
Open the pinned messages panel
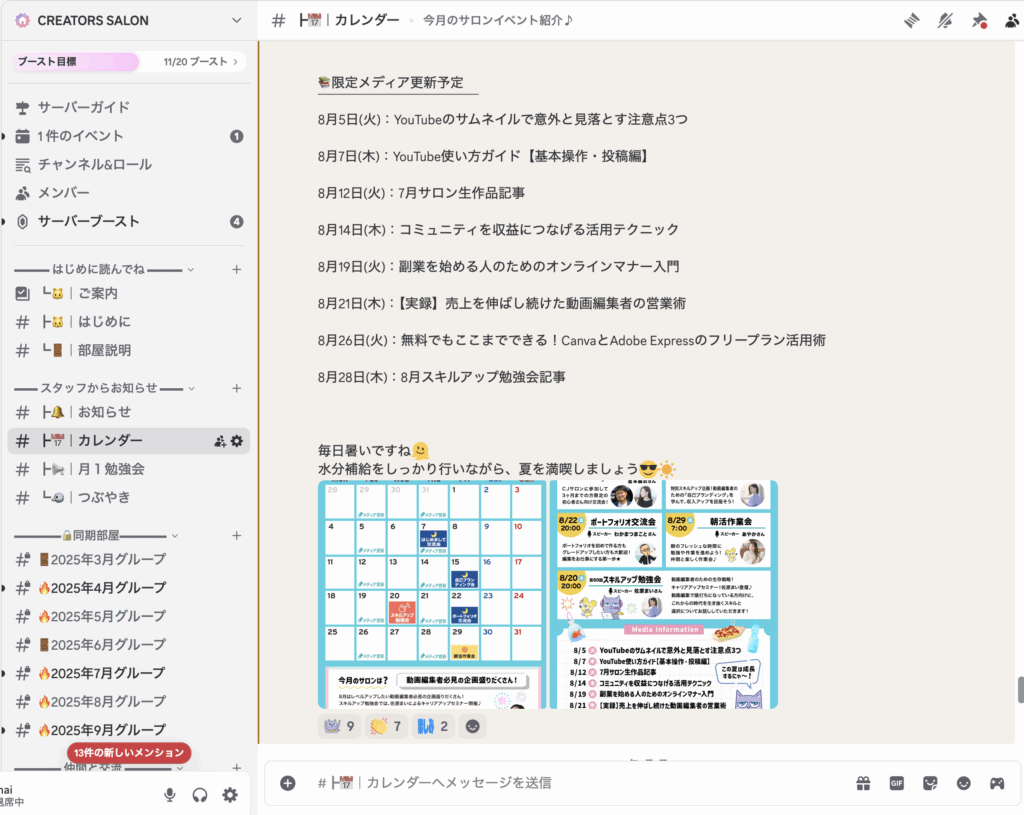979,20
